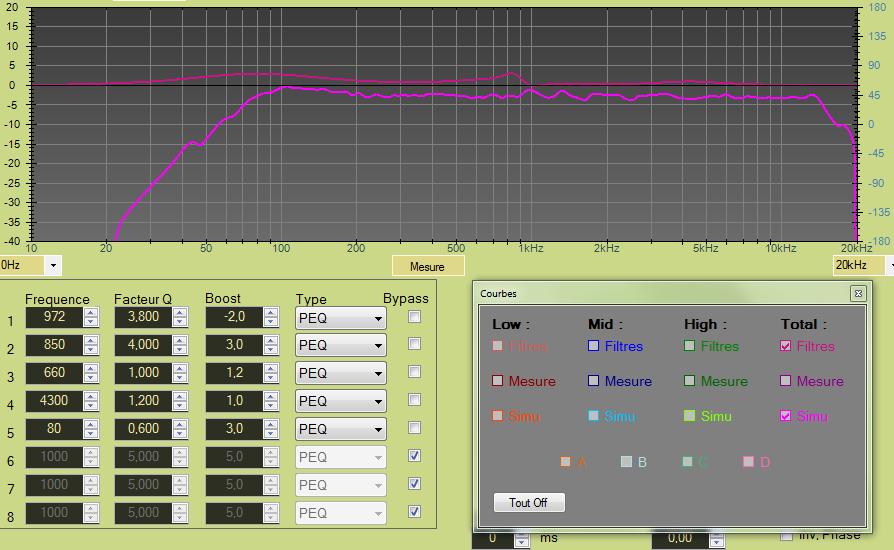This screenshot has width=894, height=550.
Task: Enable bypass for filter row 1
Action: tap(414, 317)
